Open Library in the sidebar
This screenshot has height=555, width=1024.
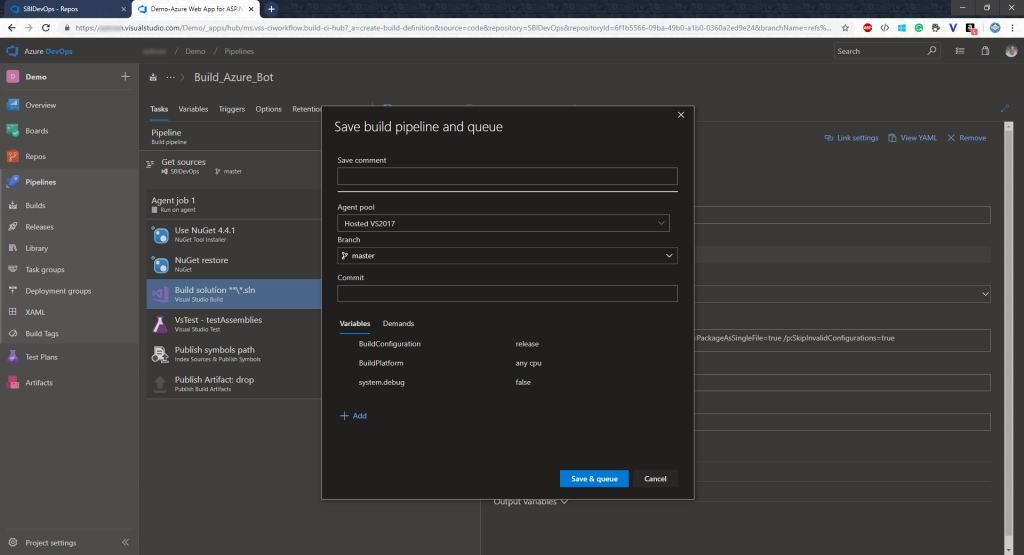click(37, 249)
